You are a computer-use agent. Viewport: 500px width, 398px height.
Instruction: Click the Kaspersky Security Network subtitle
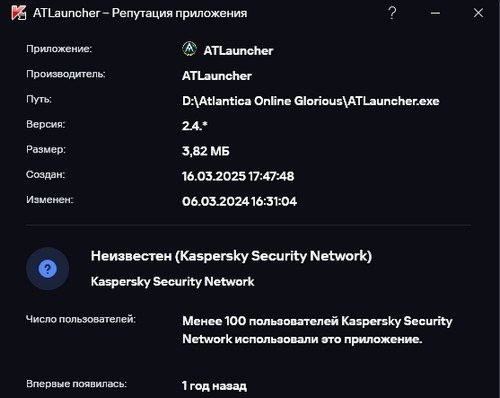(x=172, y=282)
